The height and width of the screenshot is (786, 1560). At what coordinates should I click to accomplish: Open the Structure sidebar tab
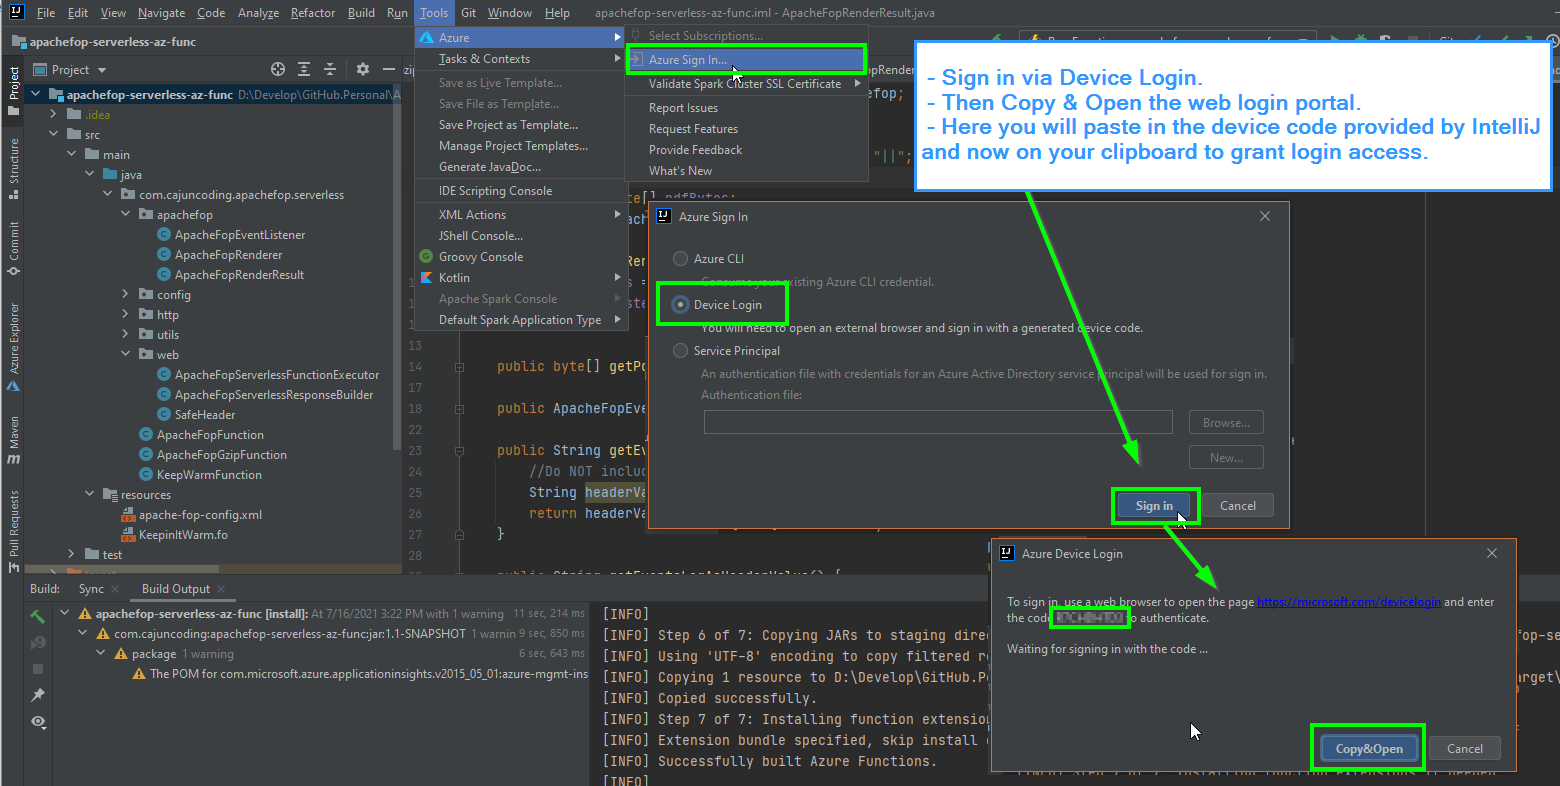(14, 167)
